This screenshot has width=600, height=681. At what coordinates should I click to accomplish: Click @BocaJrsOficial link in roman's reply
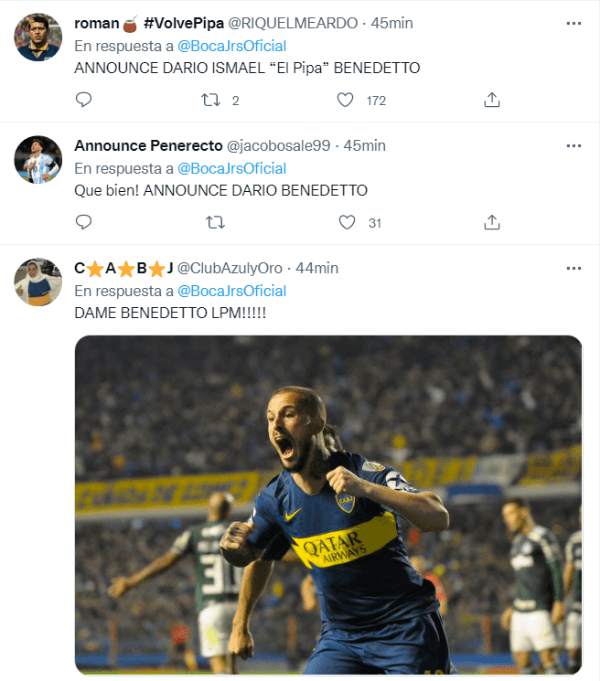[232, 46]
